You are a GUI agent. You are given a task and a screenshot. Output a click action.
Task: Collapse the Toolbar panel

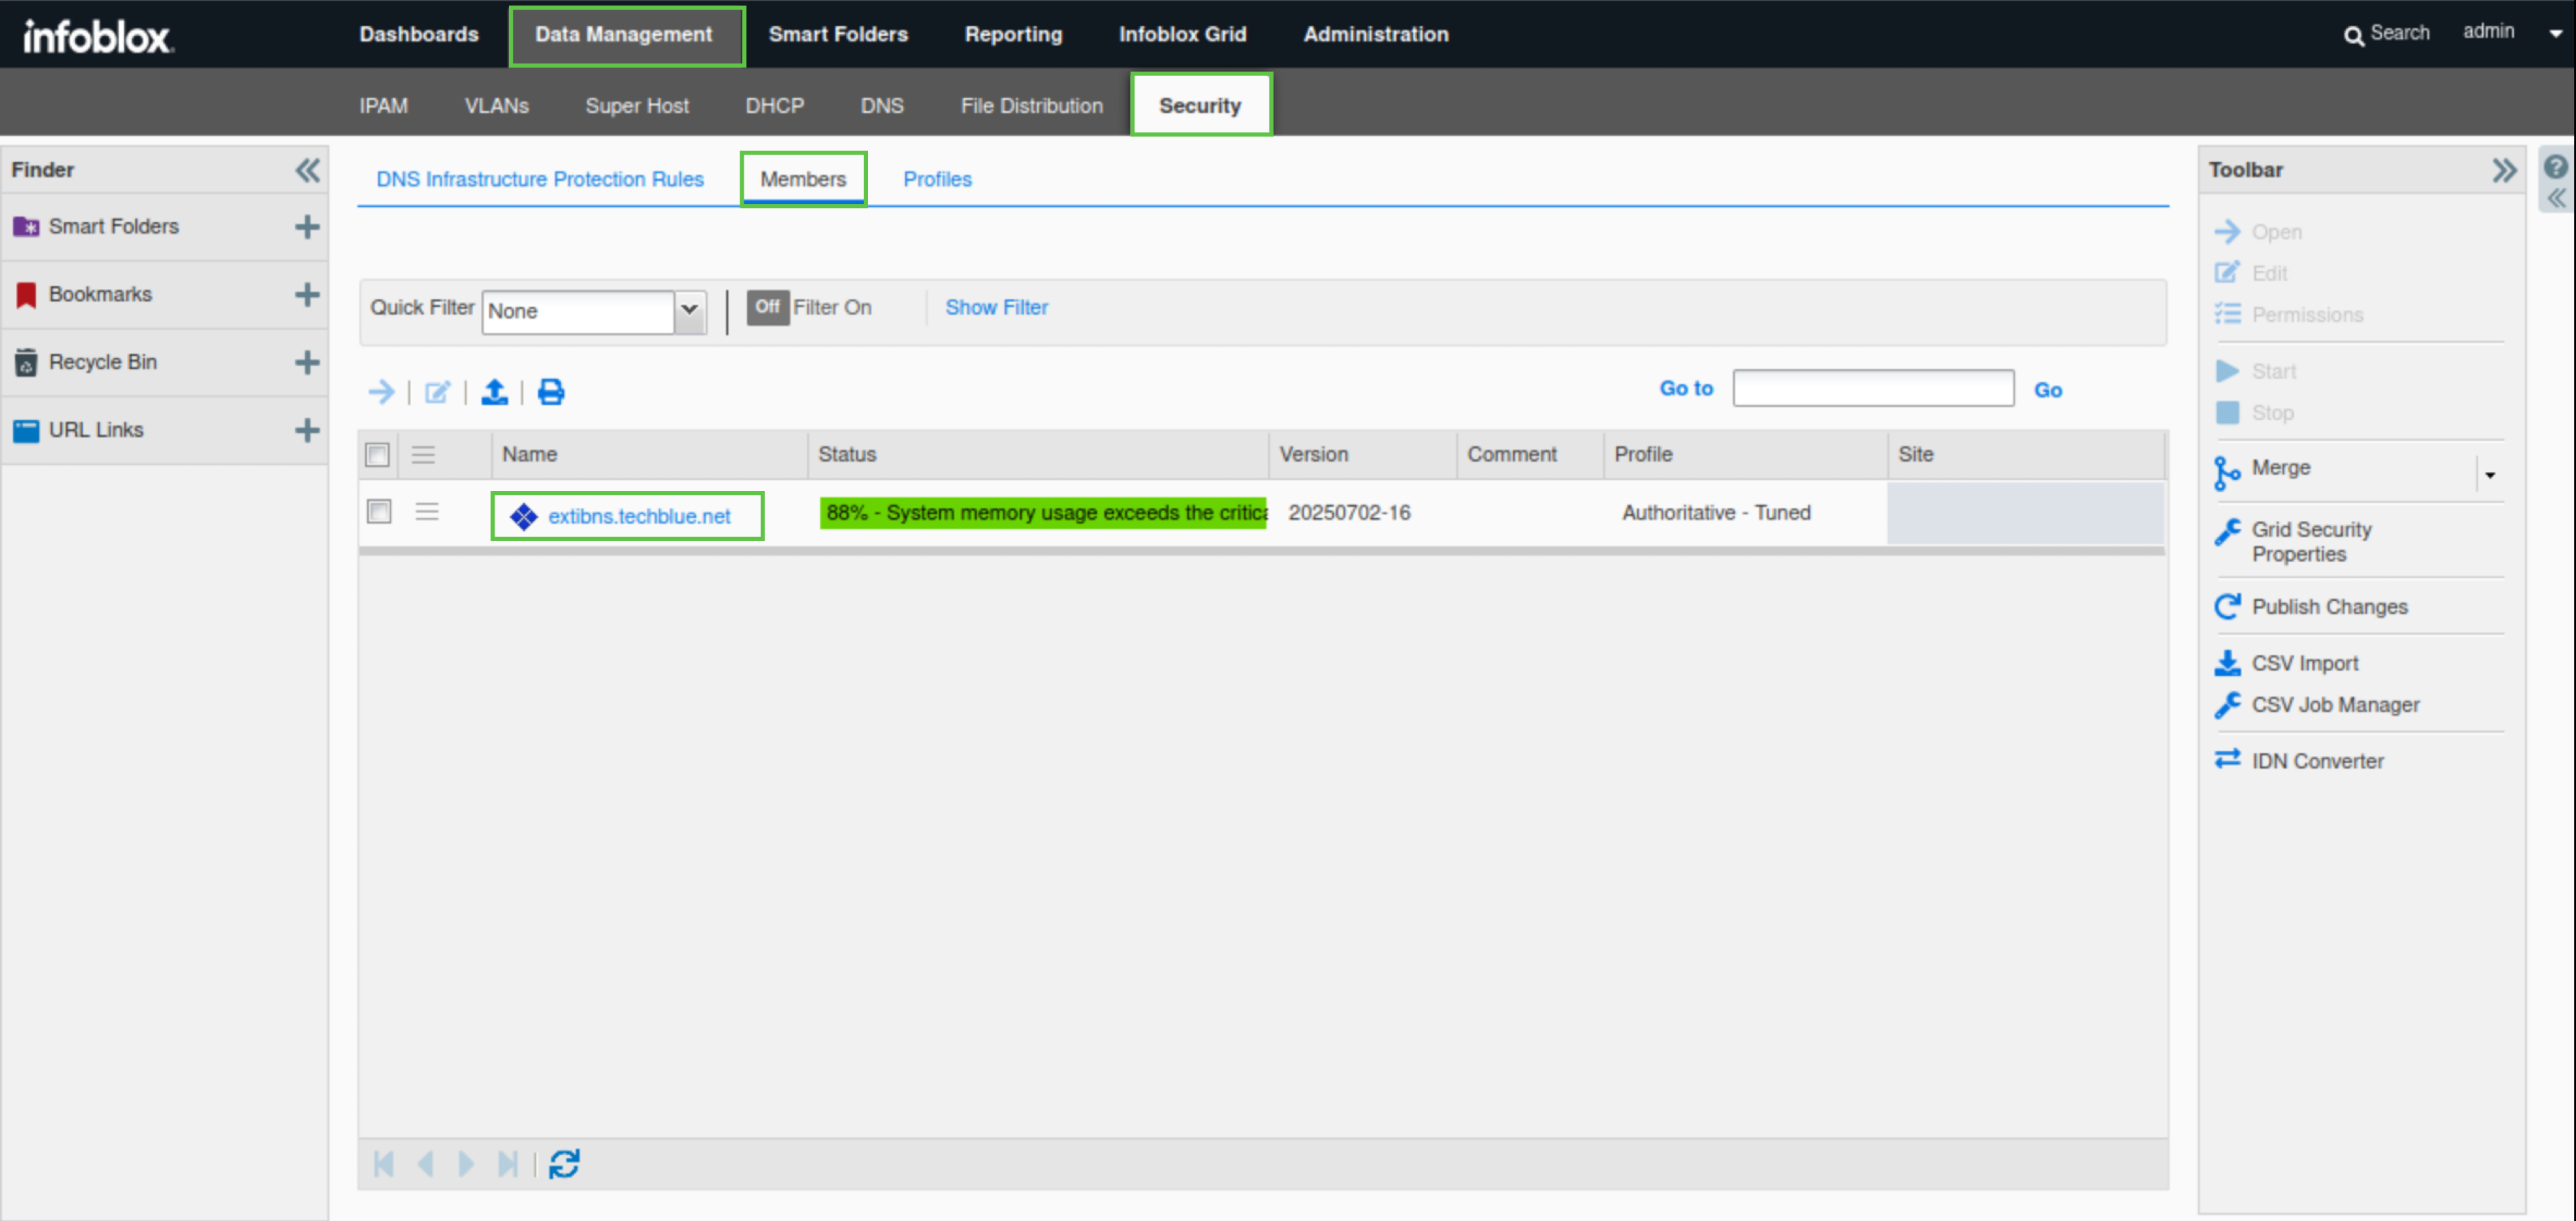pyautogui.click(x=2504, y=170)
